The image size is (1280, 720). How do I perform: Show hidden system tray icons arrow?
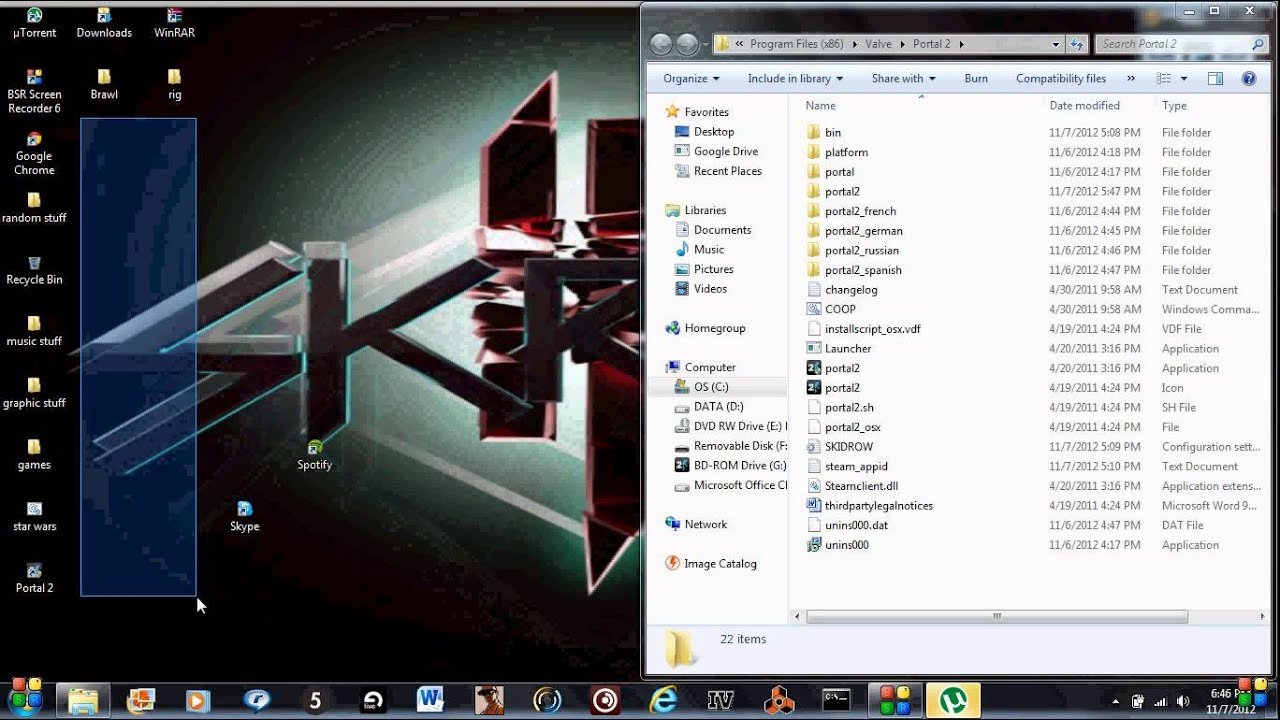1116,701
